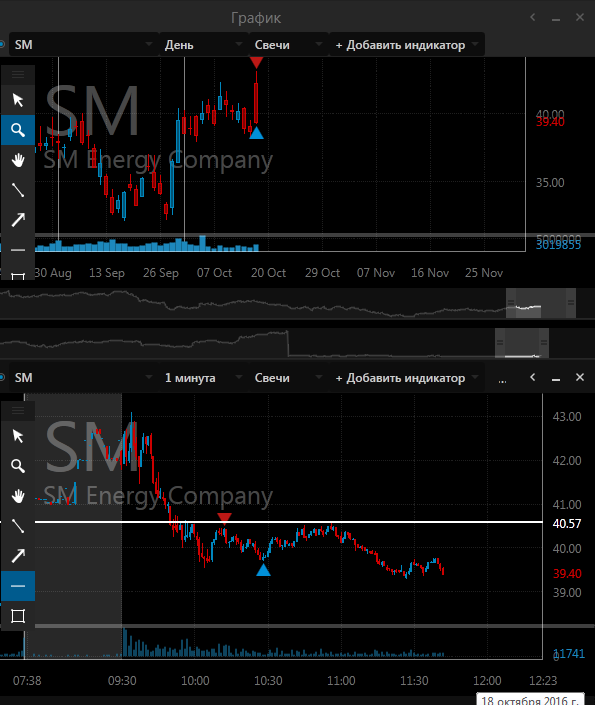Click the 40.57 horizontal line price label
The image size is (595, 705).
(567, 523)
